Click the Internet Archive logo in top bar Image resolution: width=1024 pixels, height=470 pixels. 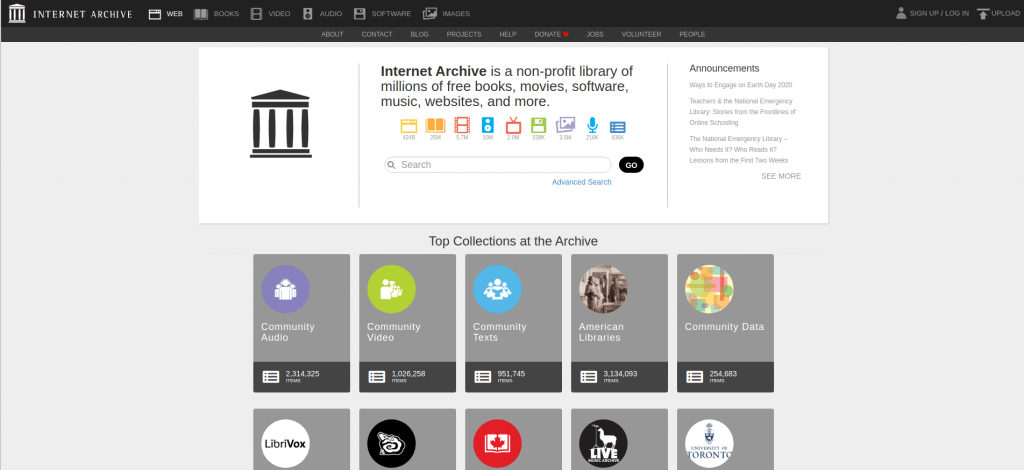click(71, 13)
